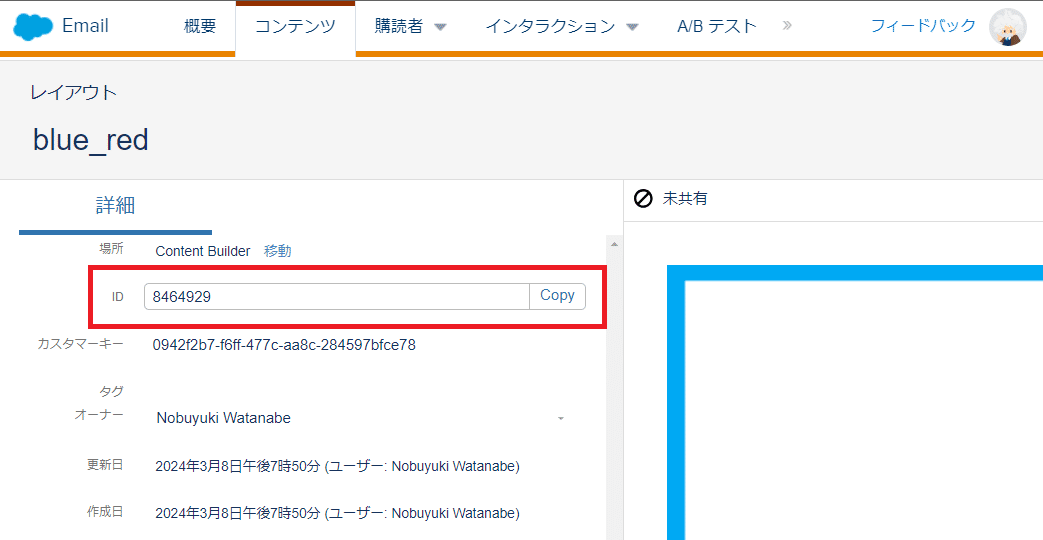Click the ID field containing 8464929
Screen dimensions: 1043x540
[x=337, y=297]
